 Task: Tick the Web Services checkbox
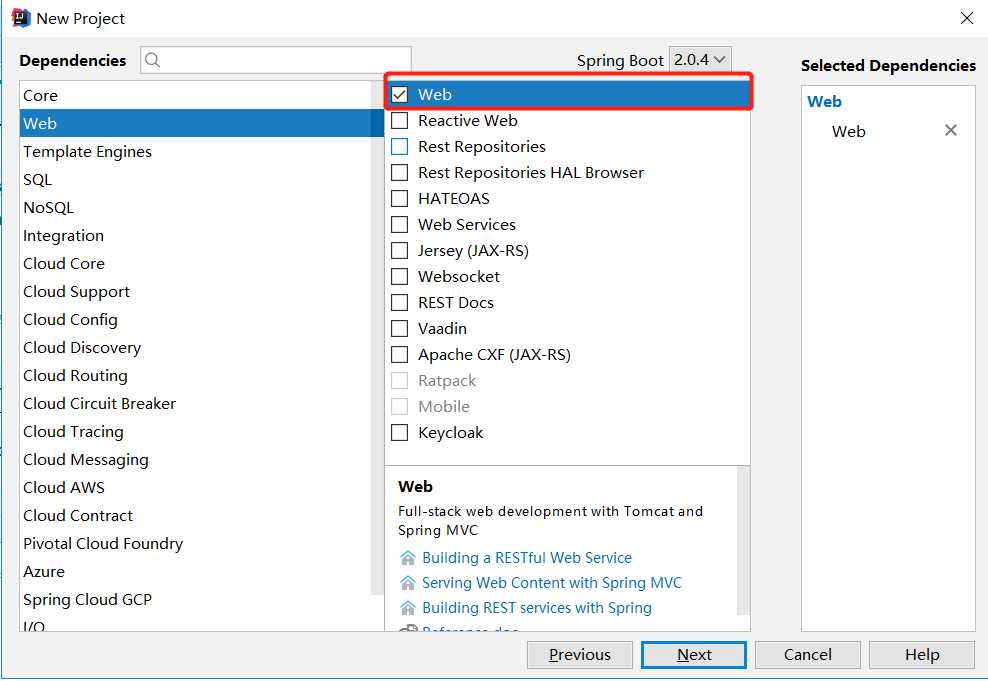tap(399, 224)
